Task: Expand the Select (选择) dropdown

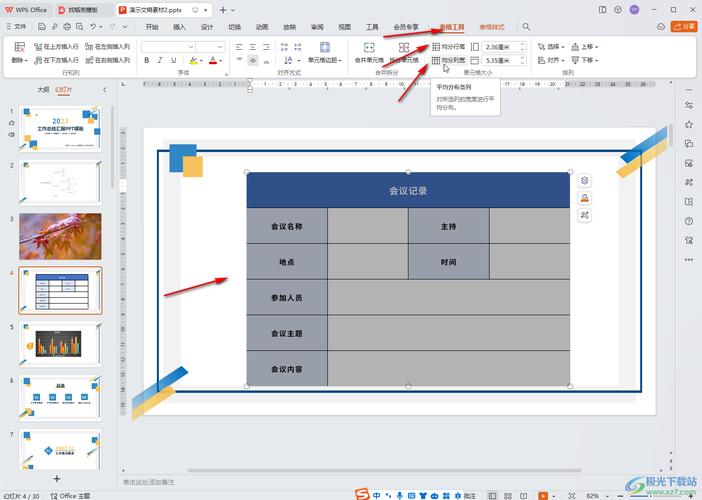Action: click(555, 47)
